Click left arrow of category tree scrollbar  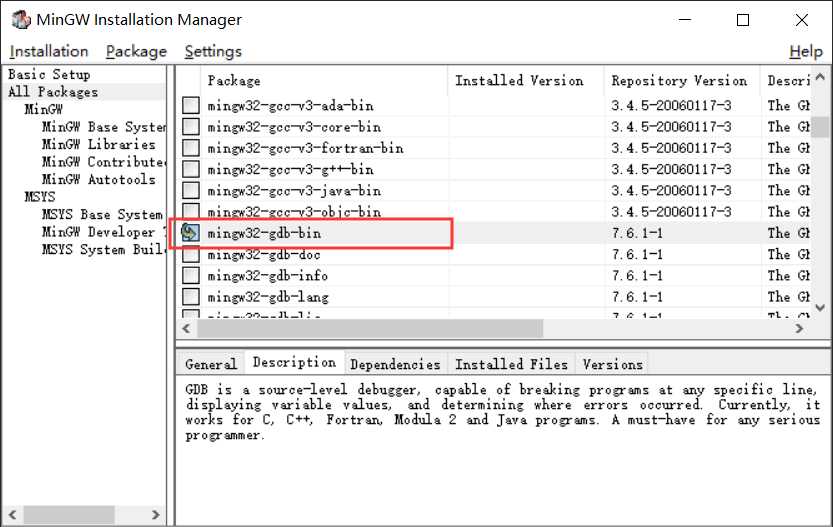point(13,514)
